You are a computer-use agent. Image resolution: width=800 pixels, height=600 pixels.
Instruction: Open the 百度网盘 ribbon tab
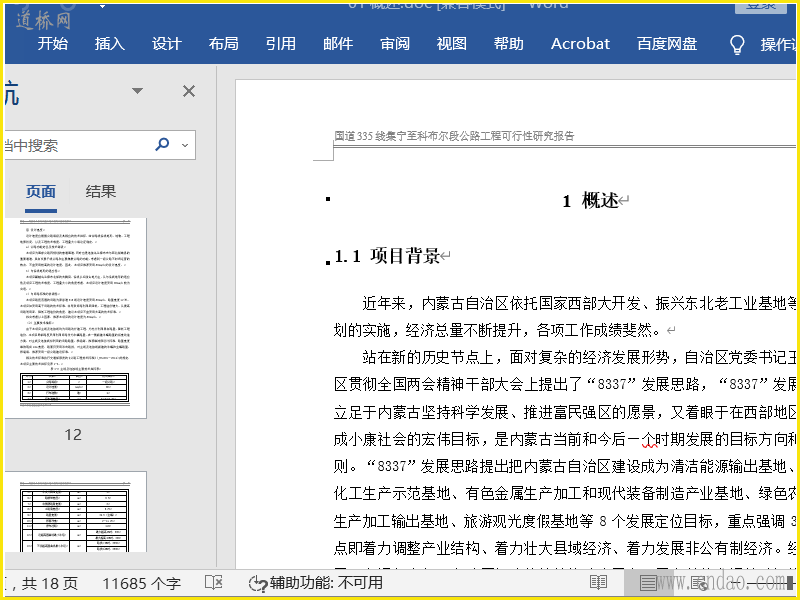tap(667, 44)
